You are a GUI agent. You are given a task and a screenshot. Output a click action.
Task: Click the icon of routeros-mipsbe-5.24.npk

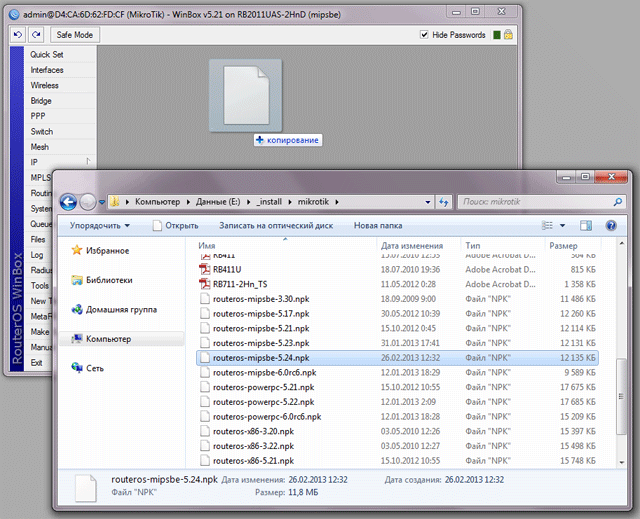pos(205,358)
